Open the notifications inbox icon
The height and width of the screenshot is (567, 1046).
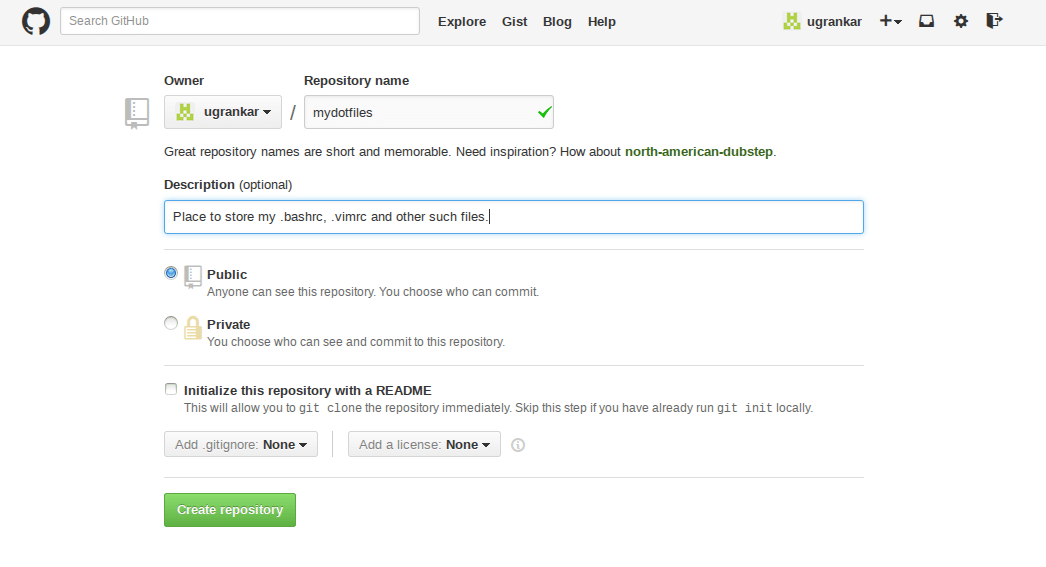click(927, 21)
